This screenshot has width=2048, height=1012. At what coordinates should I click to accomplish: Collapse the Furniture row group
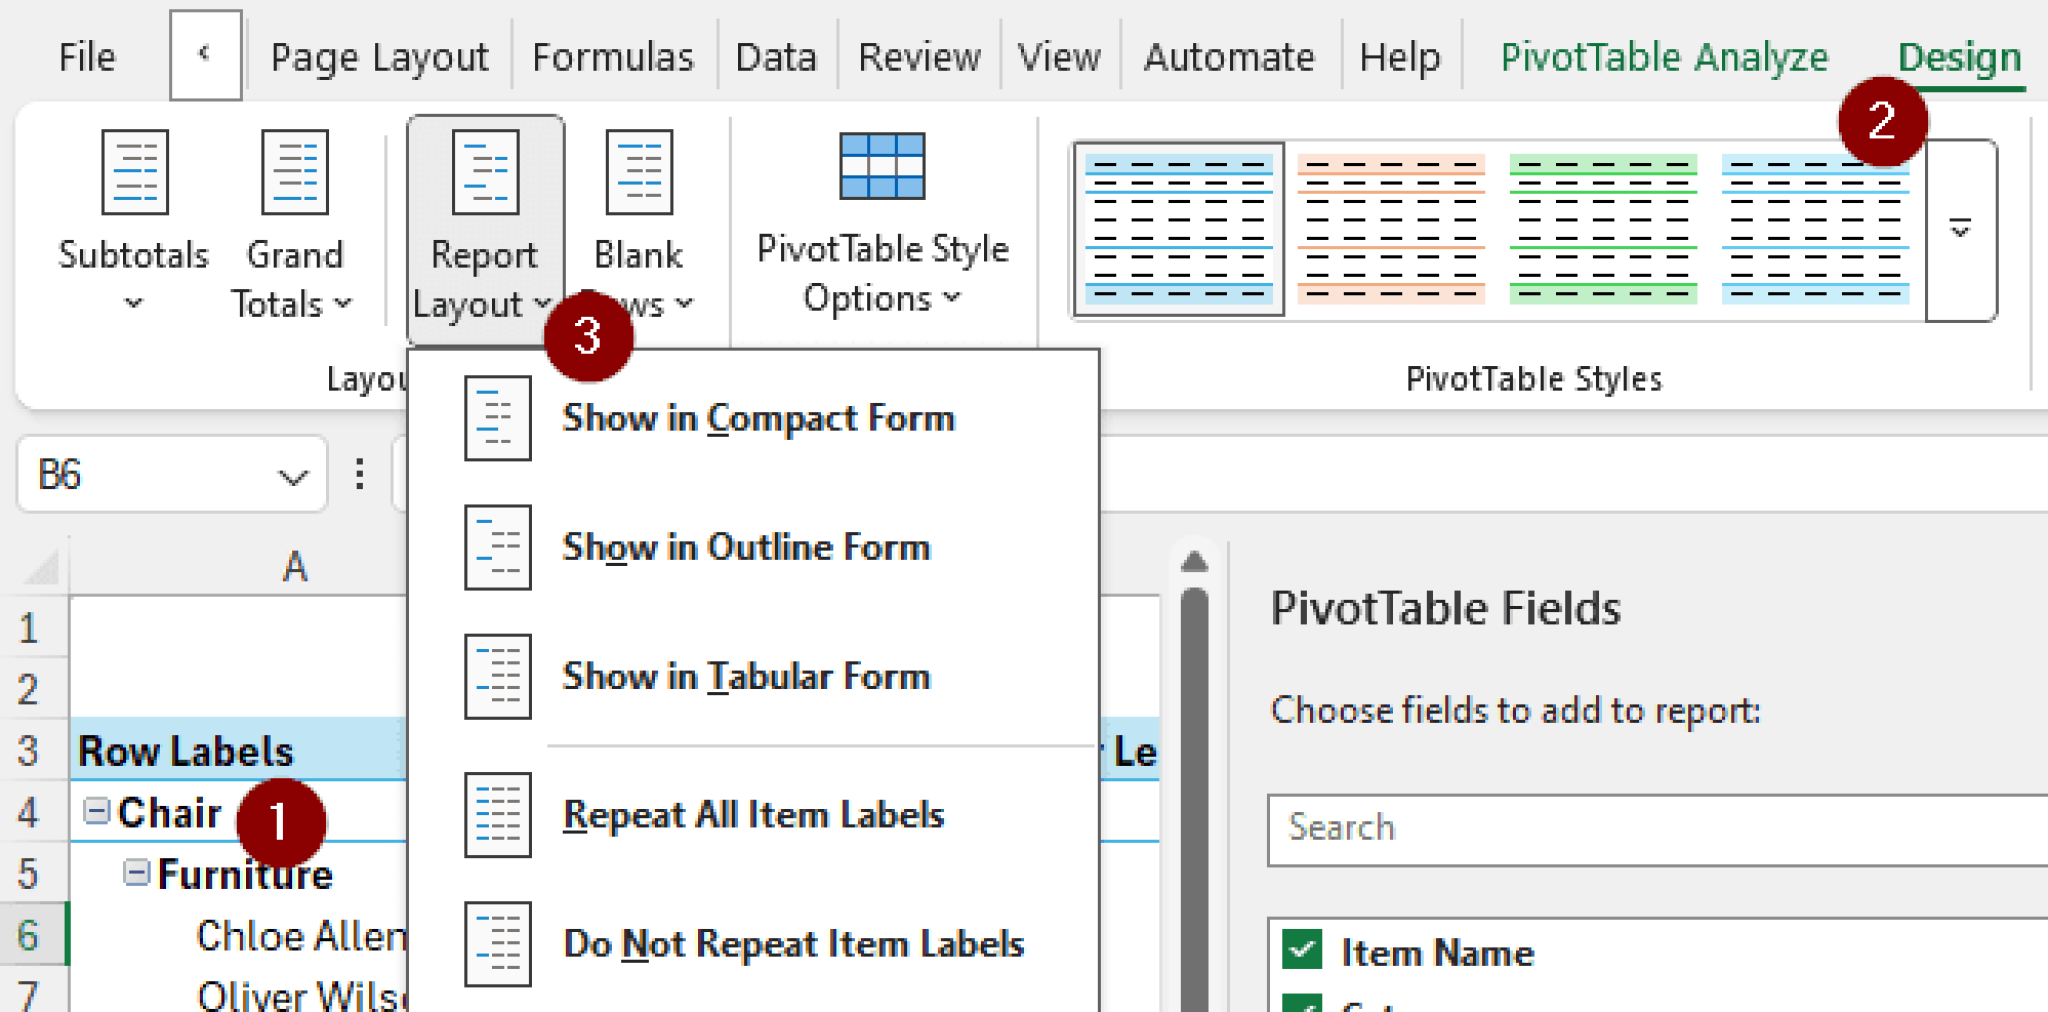(x=135, y=873)
